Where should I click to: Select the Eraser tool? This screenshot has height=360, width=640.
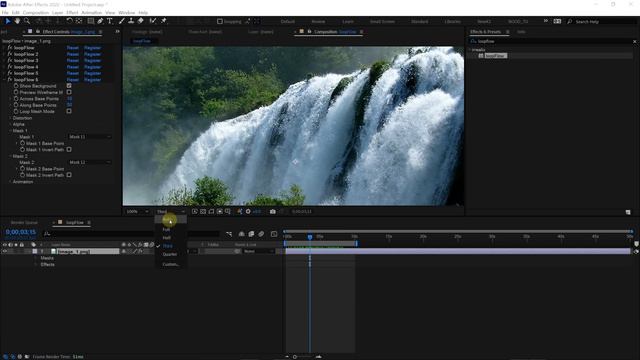click(140, 21)
